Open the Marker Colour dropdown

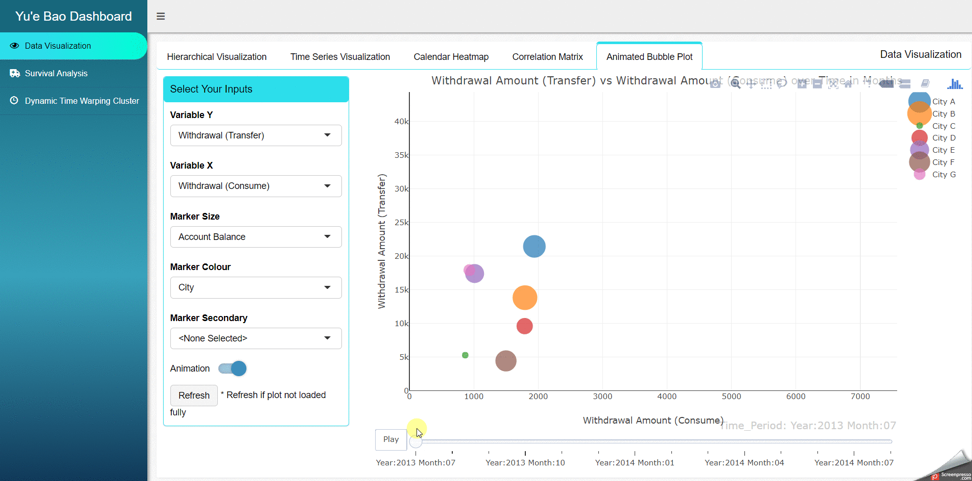click(x=255, y=288)
